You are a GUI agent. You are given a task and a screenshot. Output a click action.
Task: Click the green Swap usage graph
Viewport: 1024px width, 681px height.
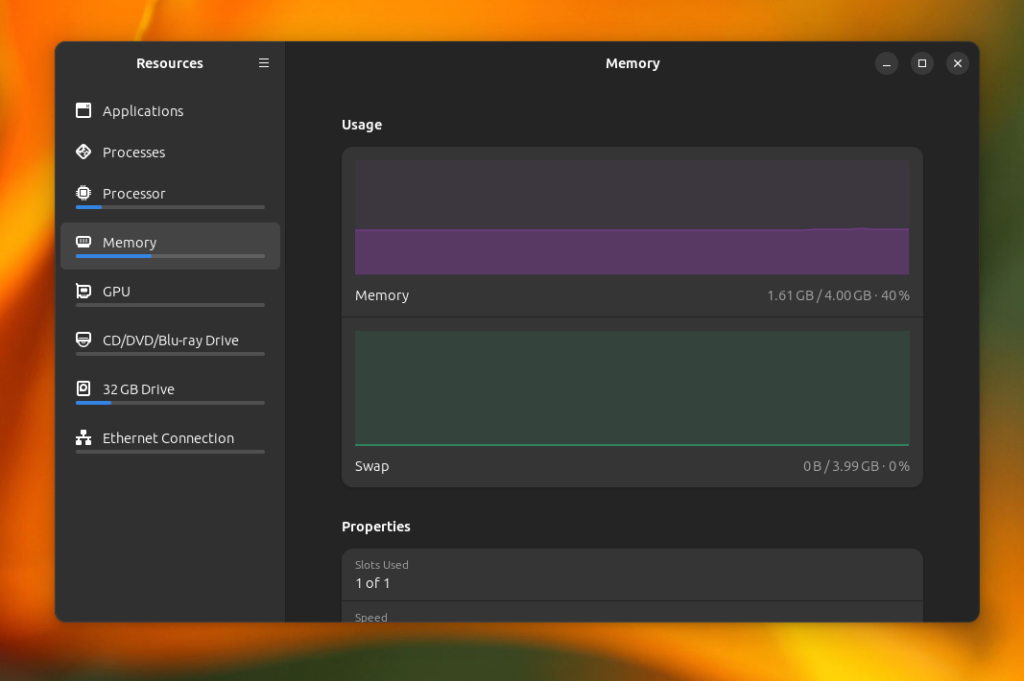[632, 388]
